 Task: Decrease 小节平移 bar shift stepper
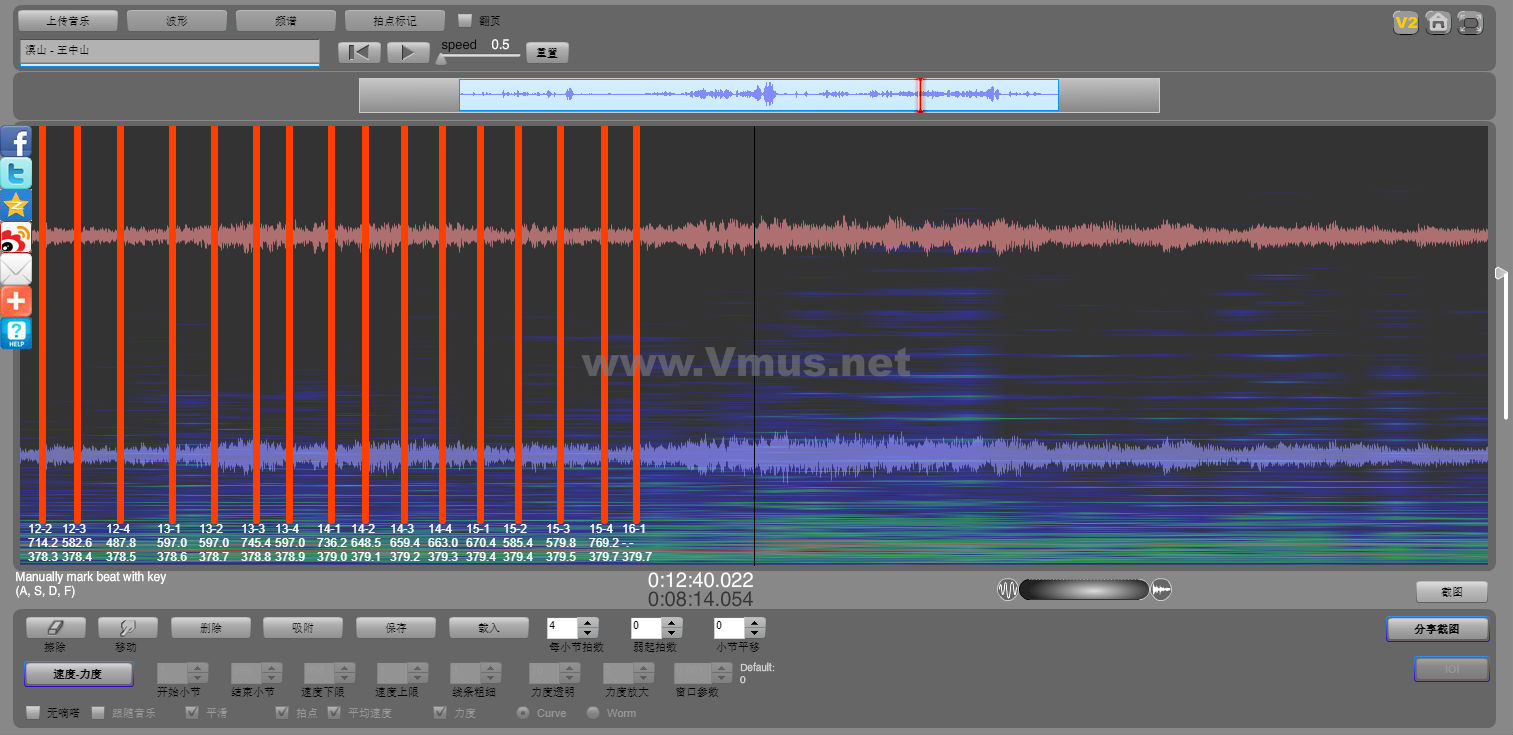tap(756, 633)
